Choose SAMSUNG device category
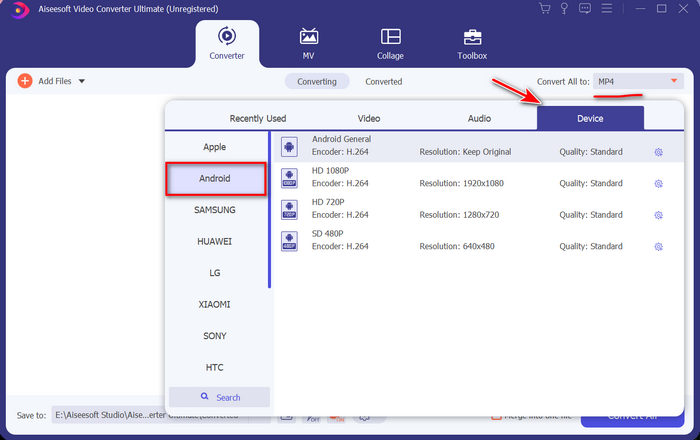 click(215, 210)
